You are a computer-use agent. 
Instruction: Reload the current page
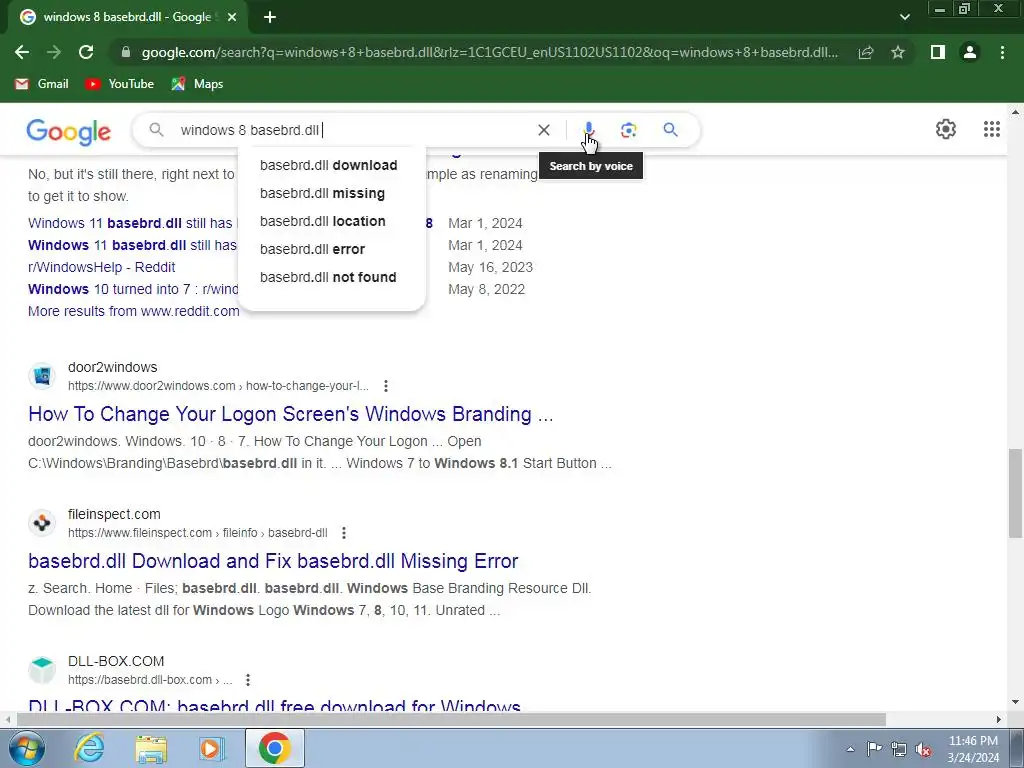[86, 52]
